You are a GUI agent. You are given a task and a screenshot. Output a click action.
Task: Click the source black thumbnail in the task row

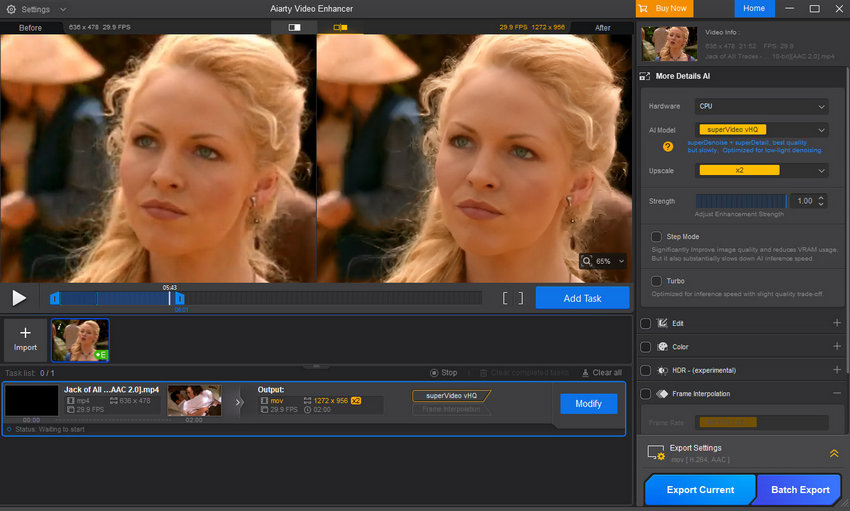pyautogui.click(x=31, y=400)
